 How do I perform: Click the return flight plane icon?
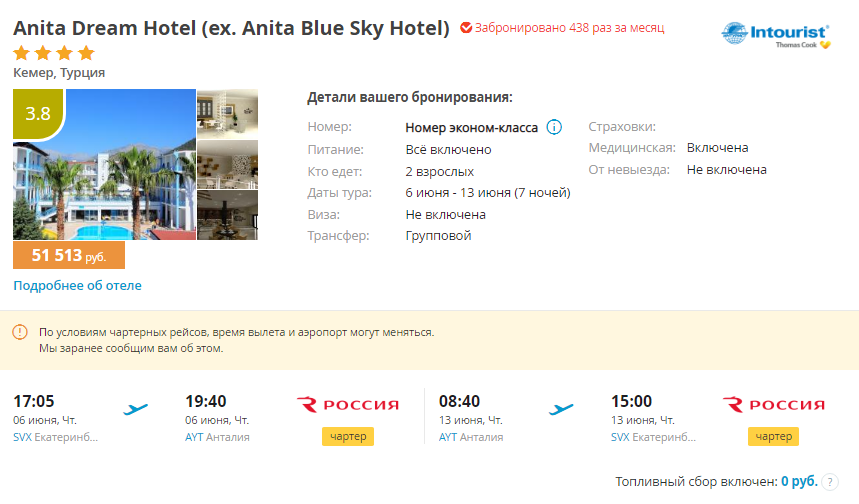tap(561, 409)
